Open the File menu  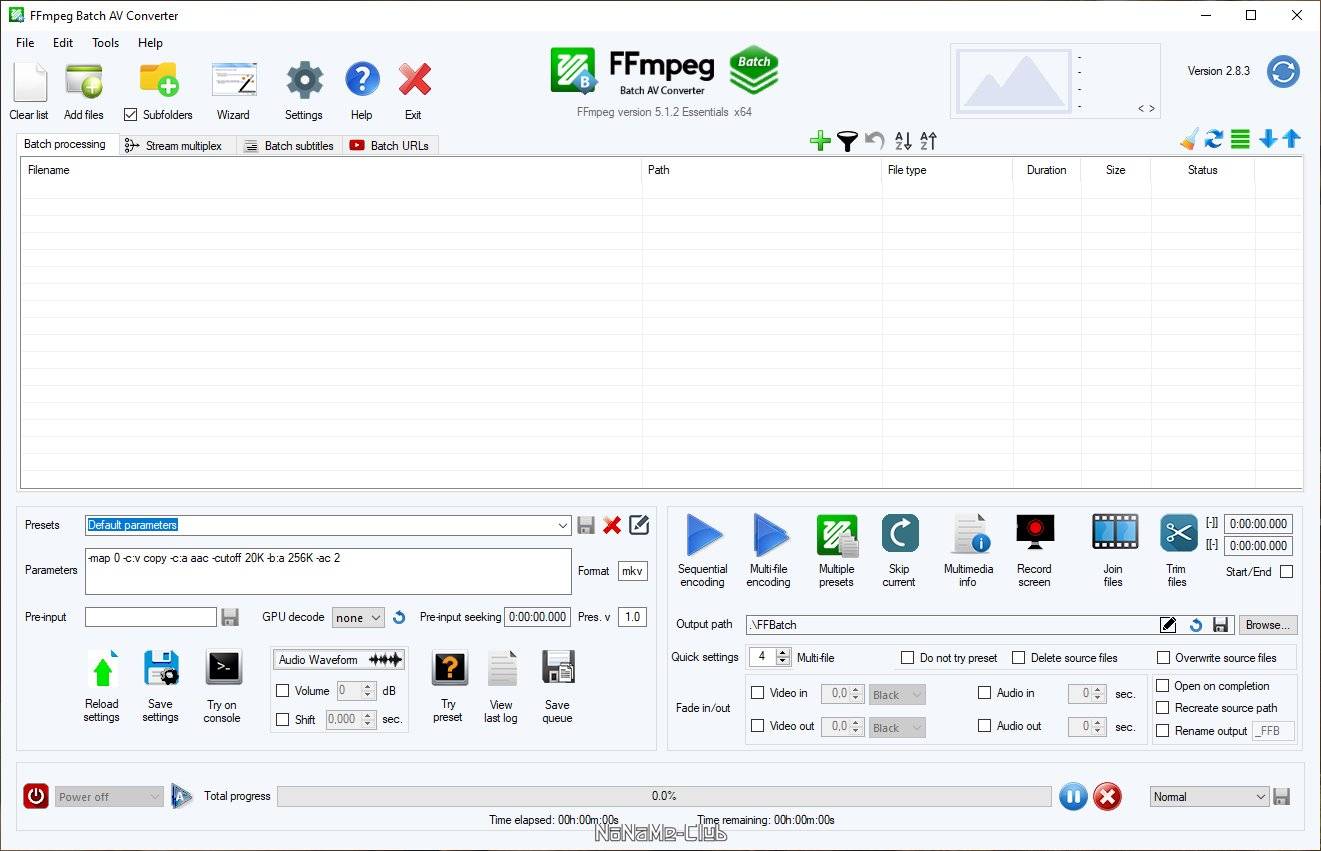click(25, 43)
